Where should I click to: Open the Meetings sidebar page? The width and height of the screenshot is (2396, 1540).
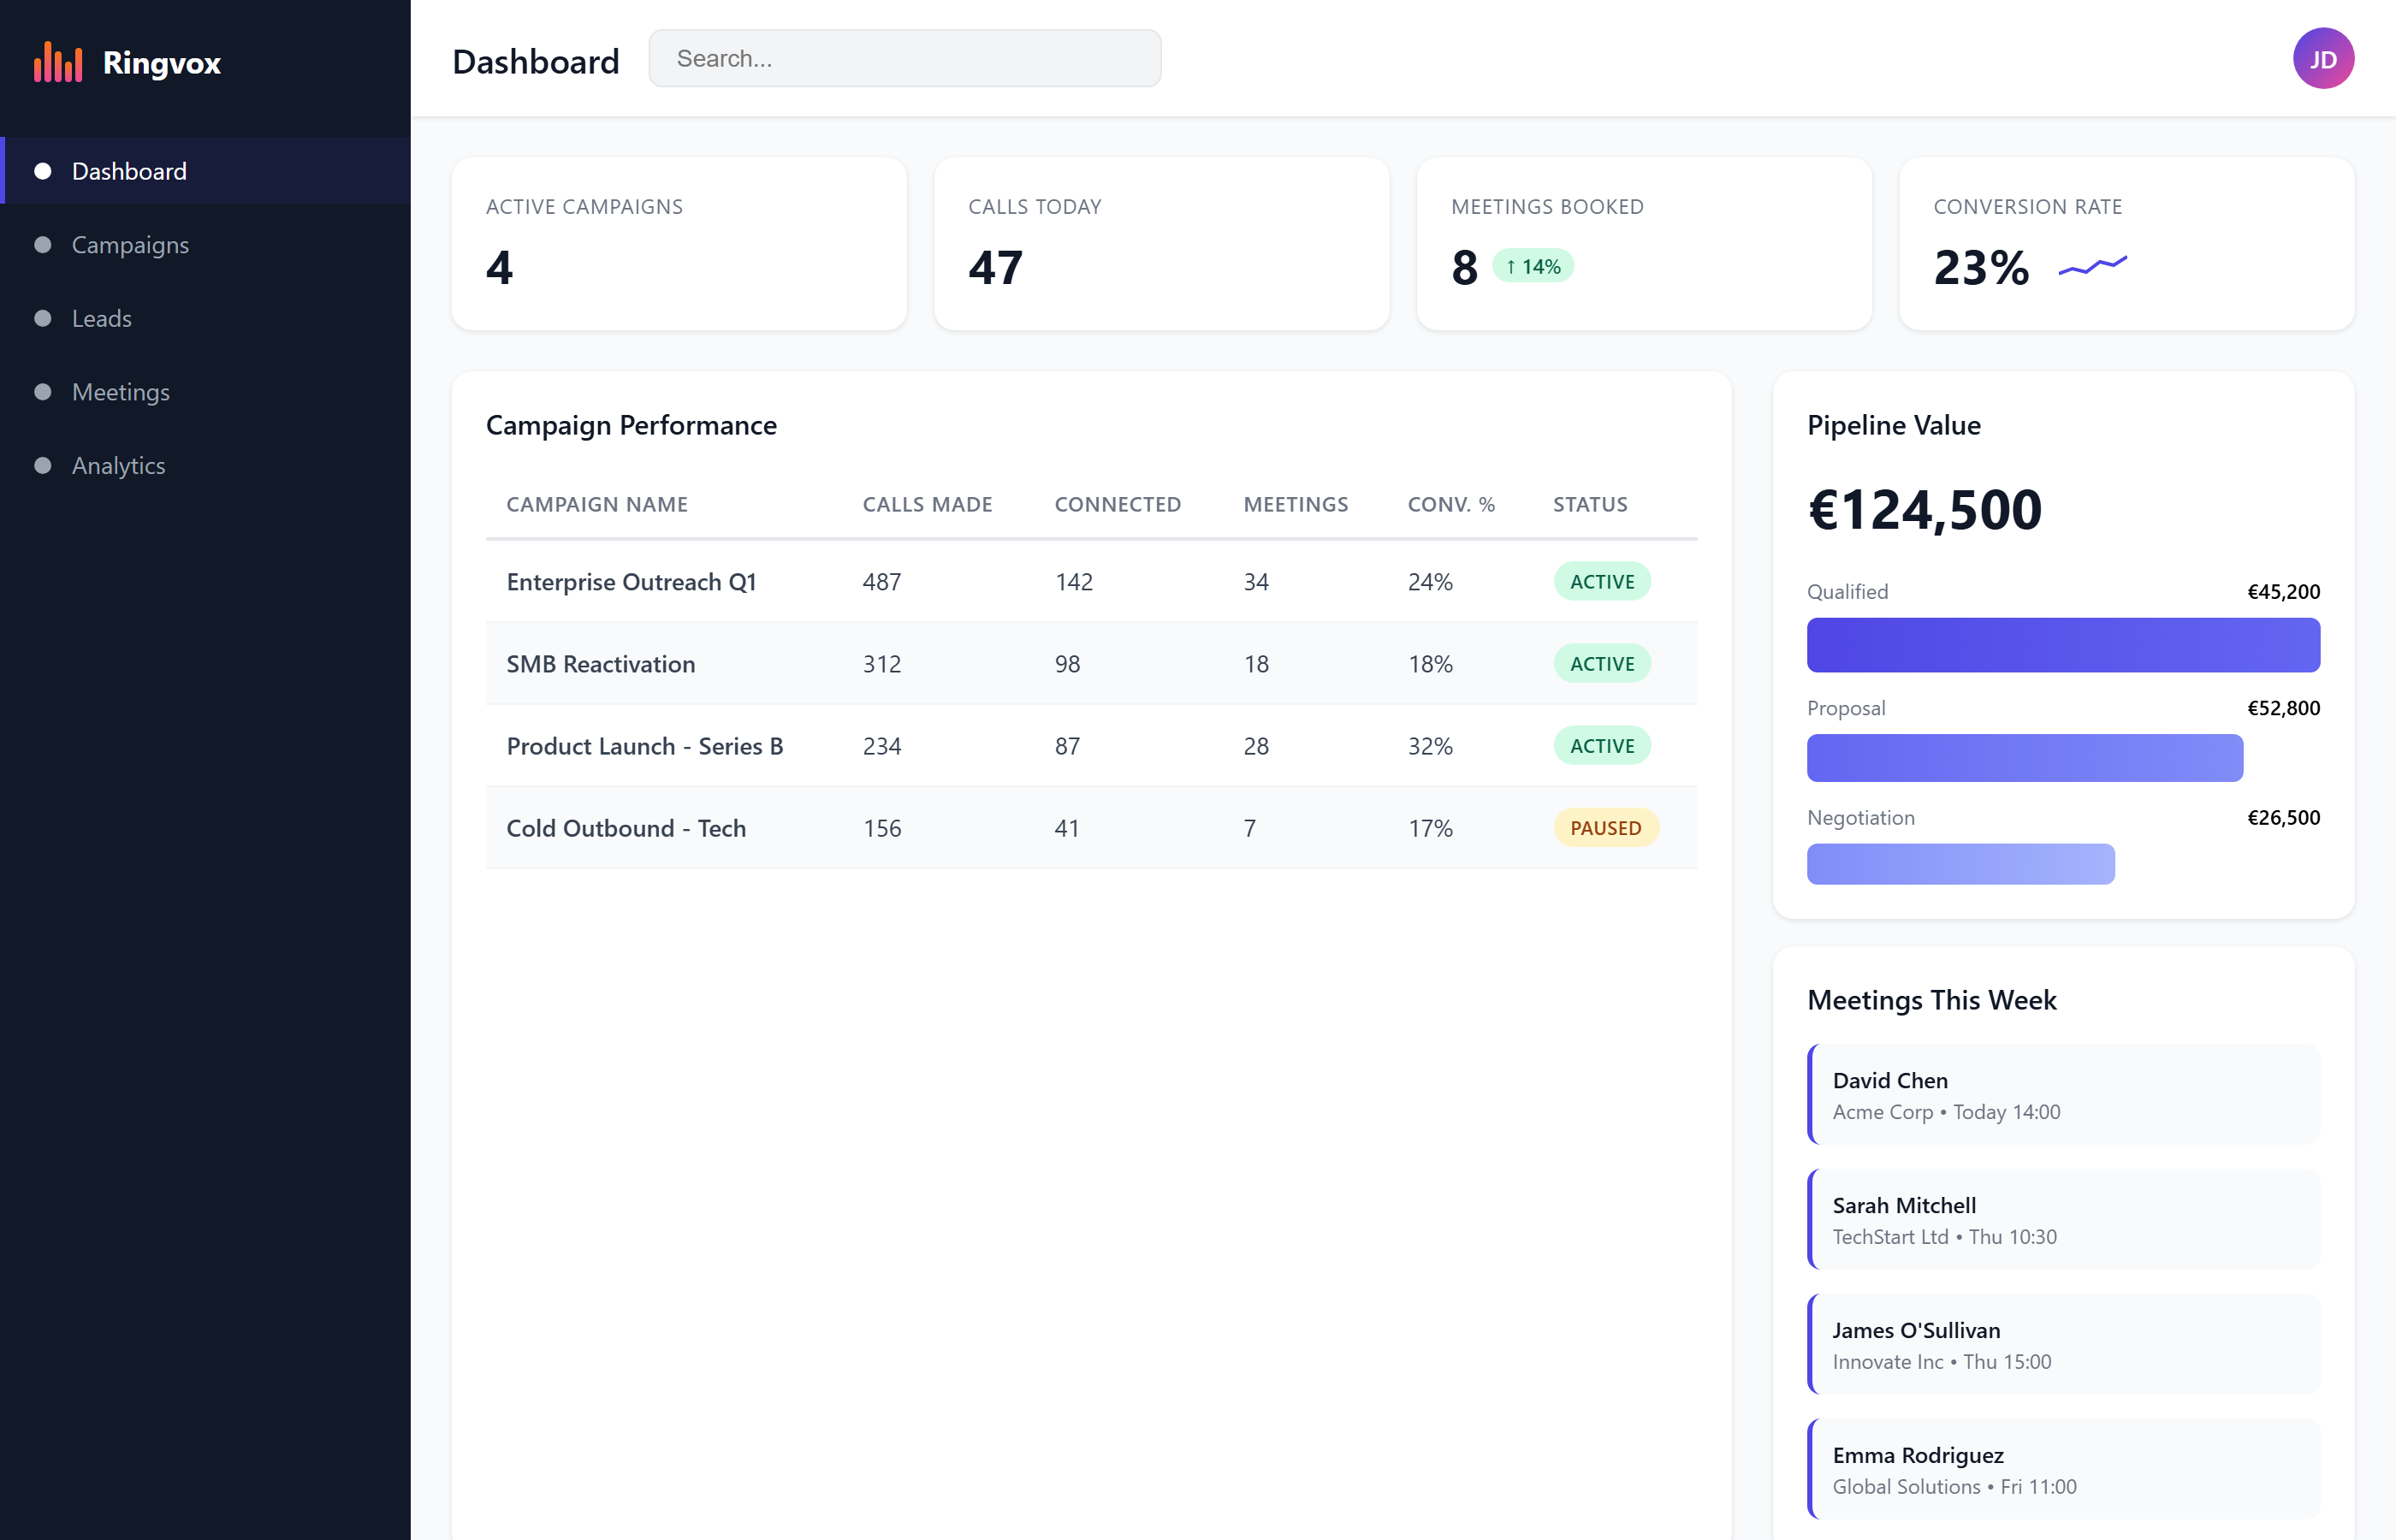[121, 392]
